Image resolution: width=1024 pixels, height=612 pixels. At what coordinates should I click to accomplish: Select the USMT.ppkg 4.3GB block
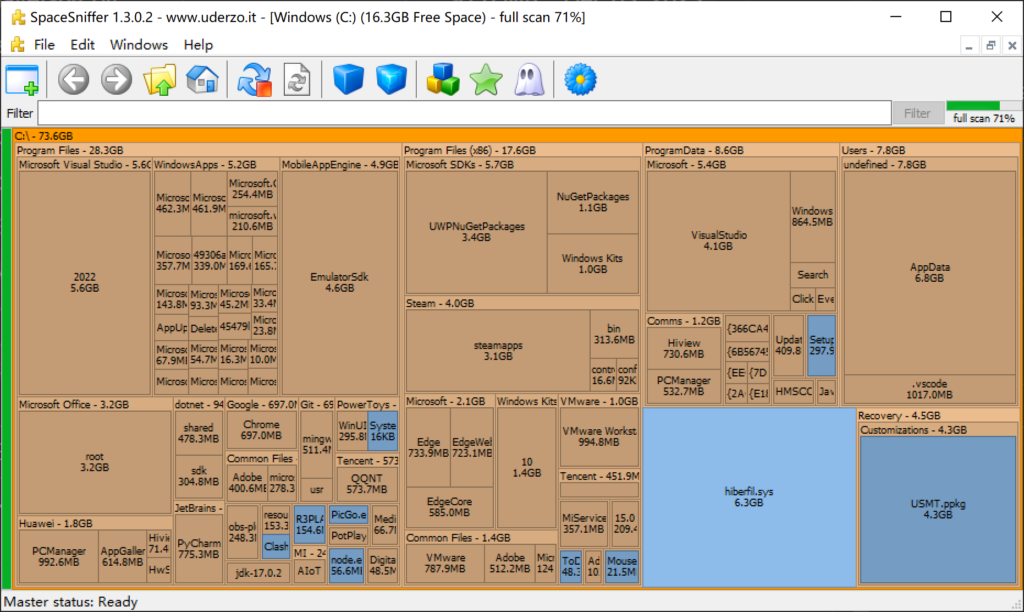click(x=938, y=509)
